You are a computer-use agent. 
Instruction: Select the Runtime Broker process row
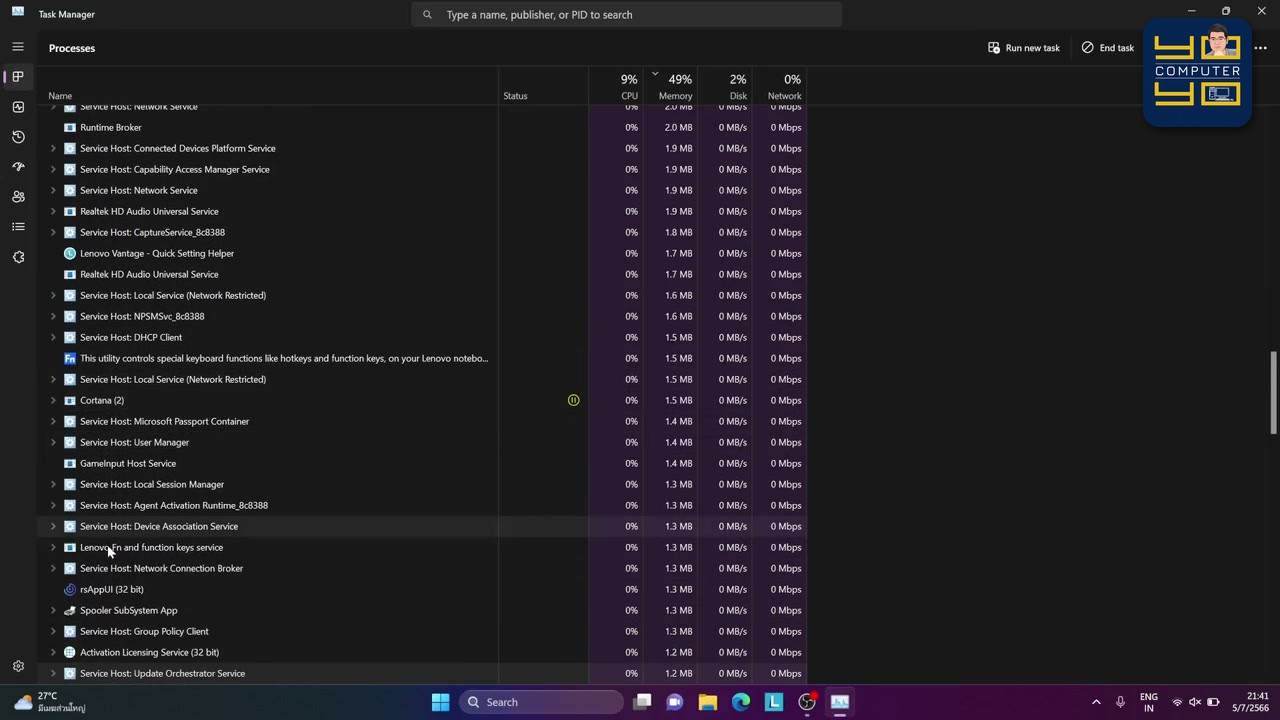425,127
